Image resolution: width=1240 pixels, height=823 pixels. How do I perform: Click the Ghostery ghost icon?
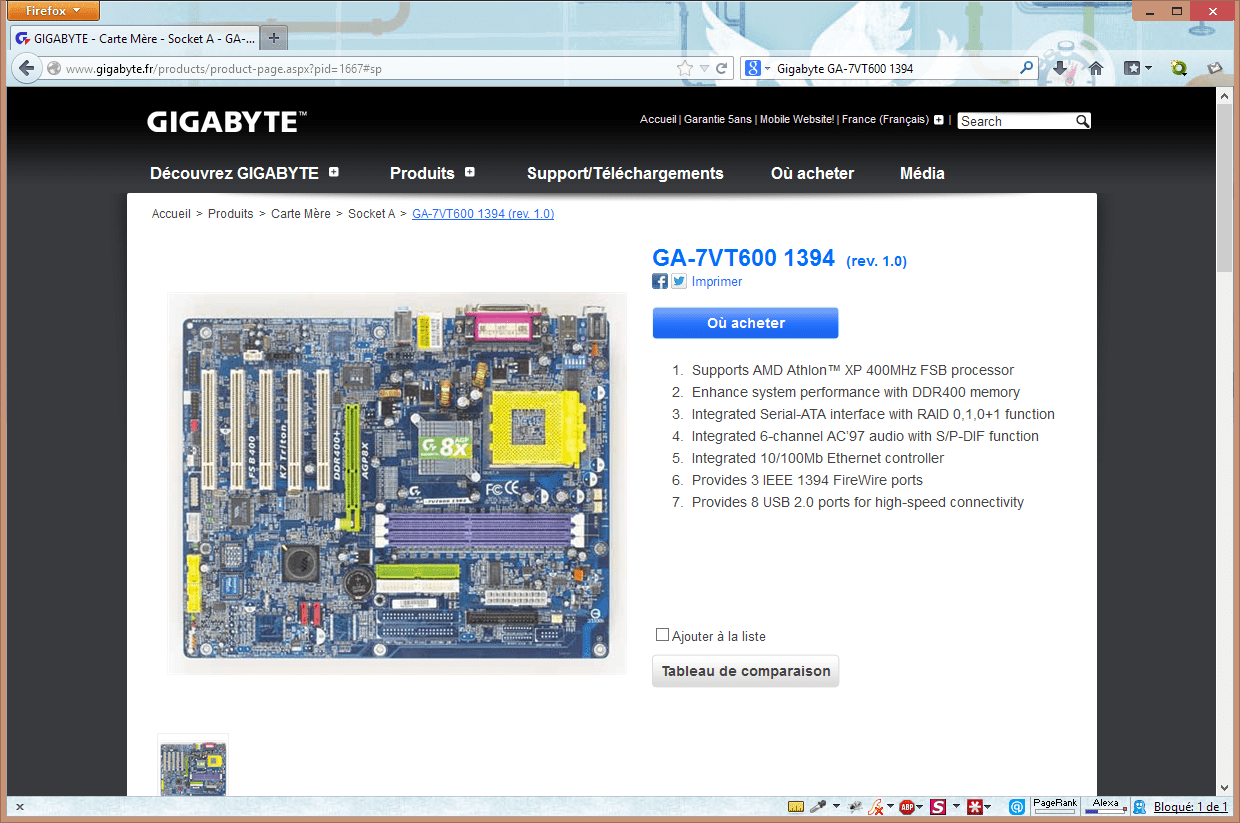click(x=1140, y=807)
